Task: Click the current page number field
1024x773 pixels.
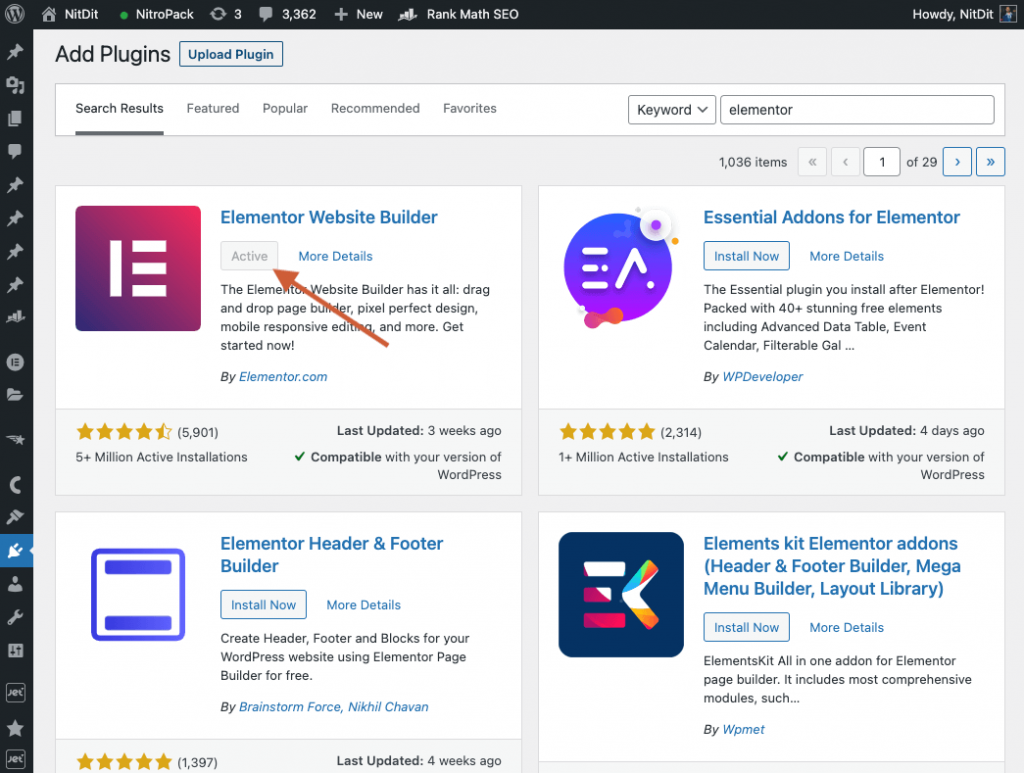Action: click(x=882, y=162)
